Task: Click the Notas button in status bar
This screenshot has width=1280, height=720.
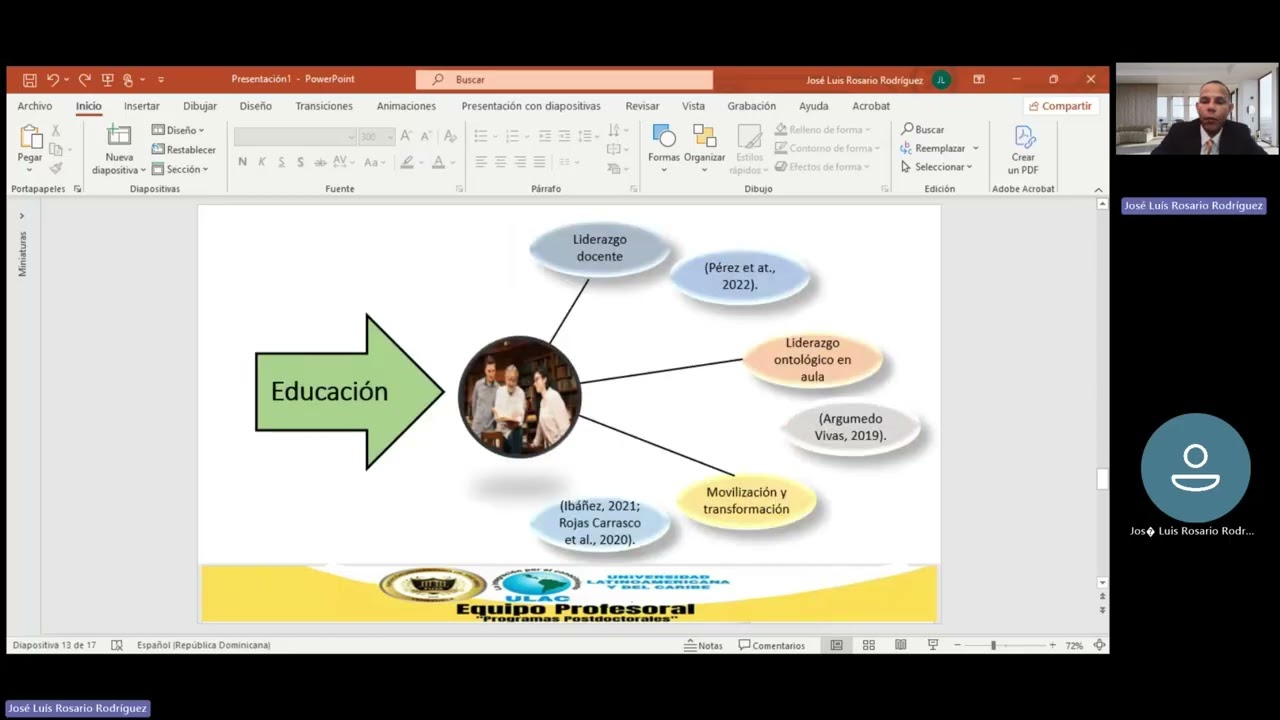Action: (703, 646)
